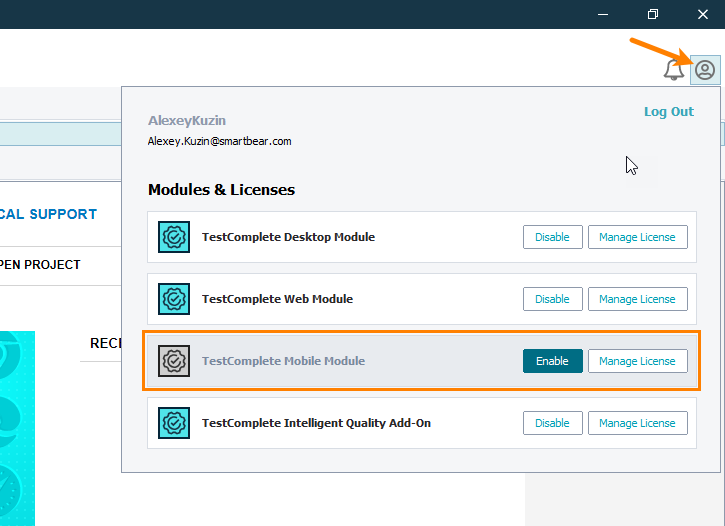Disable the TestComplete Web Module
Viewport: 725px width, 526px height.
(x=553, y=299)
